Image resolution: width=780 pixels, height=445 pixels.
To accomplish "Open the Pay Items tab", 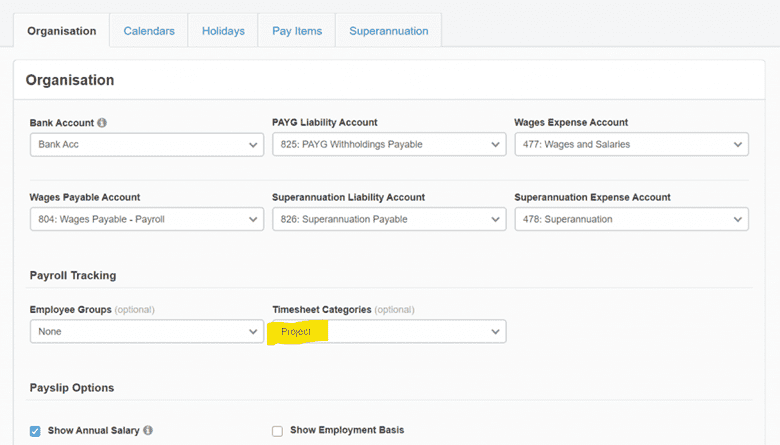I will click(x=297, y=31).
